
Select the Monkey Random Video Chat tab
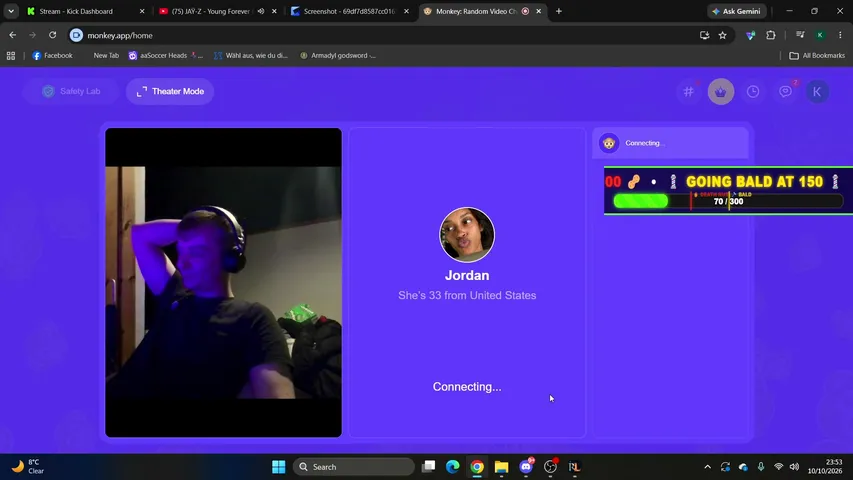click(x=476, y=11)
